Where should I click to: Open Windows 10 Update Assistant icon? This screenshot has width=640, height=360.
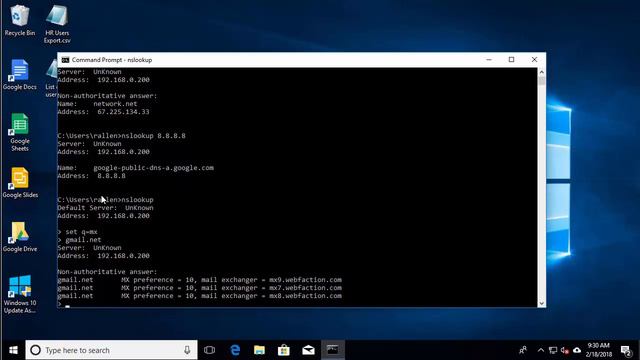click(20, 294)
